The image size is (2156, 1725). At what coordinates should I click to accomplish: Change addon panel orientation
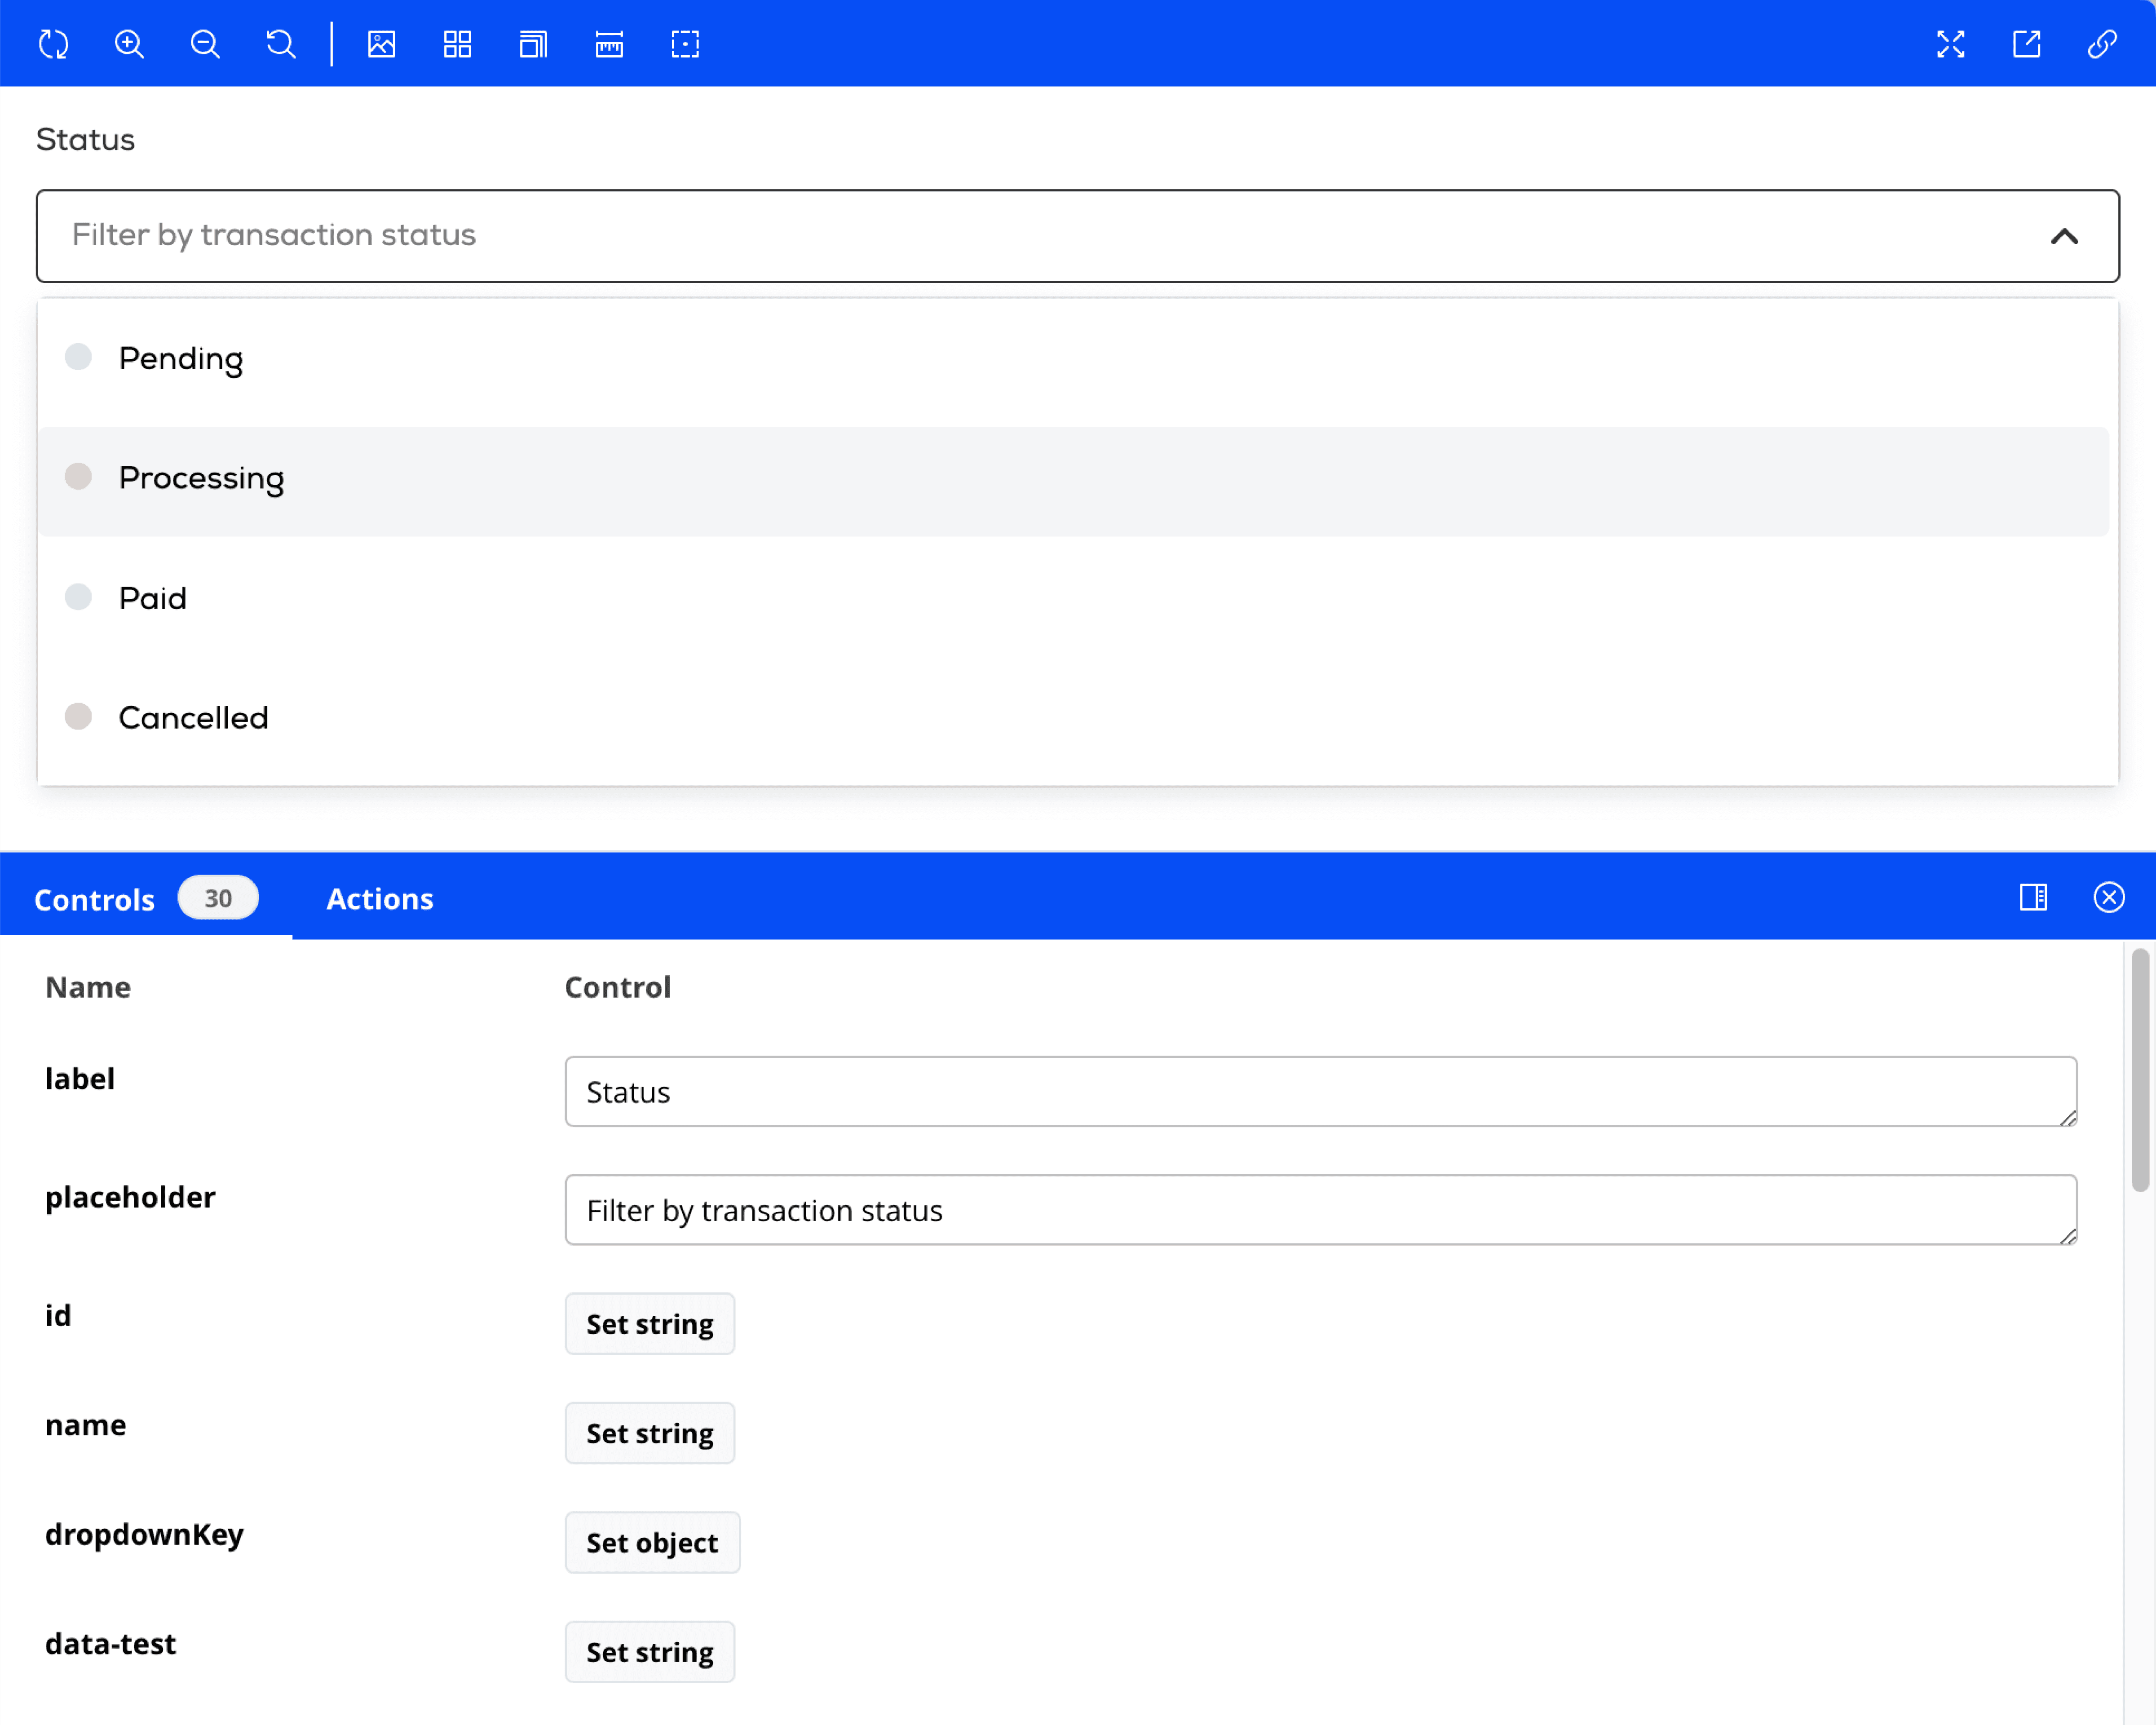(2033, 898)
